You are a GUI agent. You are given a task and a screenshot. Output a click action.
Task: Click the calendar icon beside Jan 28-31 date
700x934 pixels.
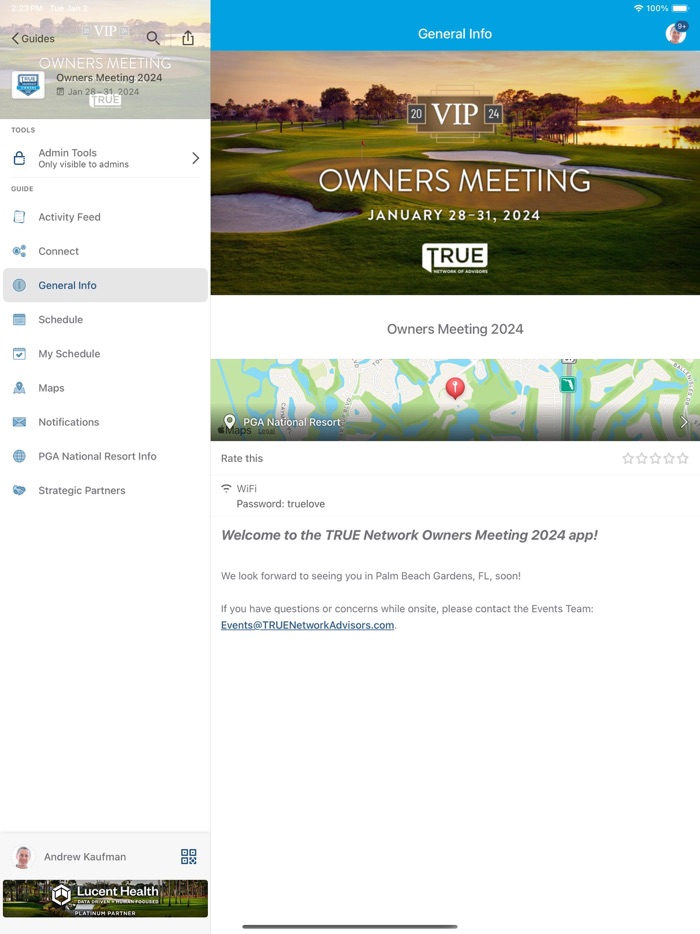coord(60,92)
